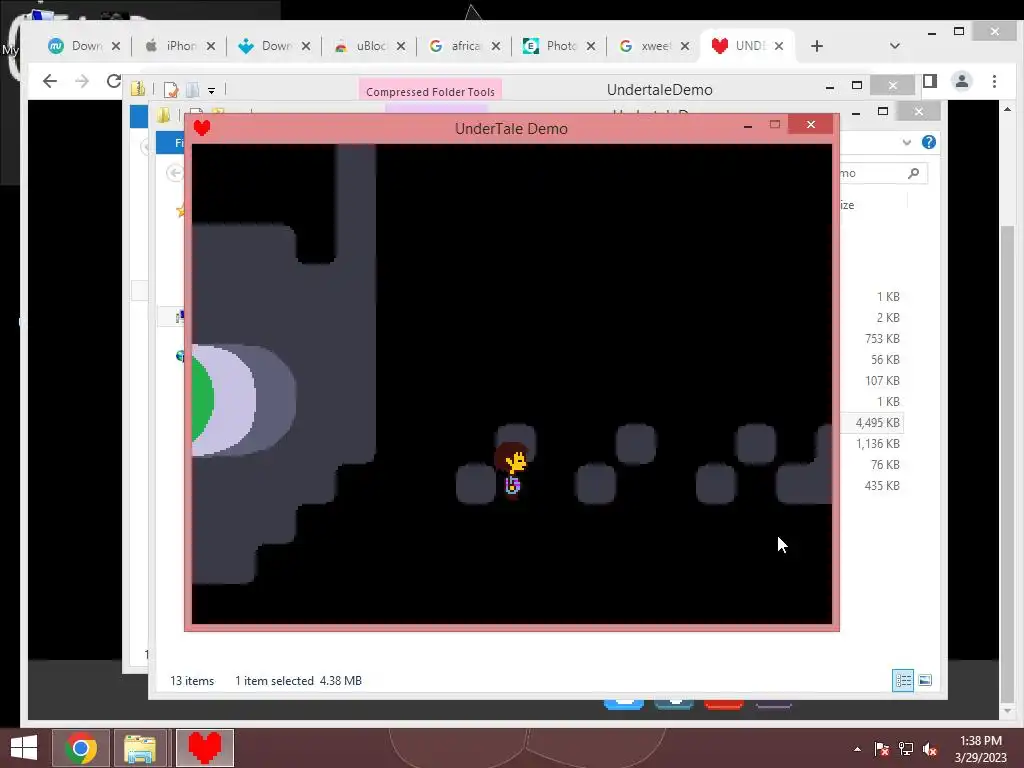1024x768 pixels.
Task: Open the network tray icon
Action: [906, 749]
